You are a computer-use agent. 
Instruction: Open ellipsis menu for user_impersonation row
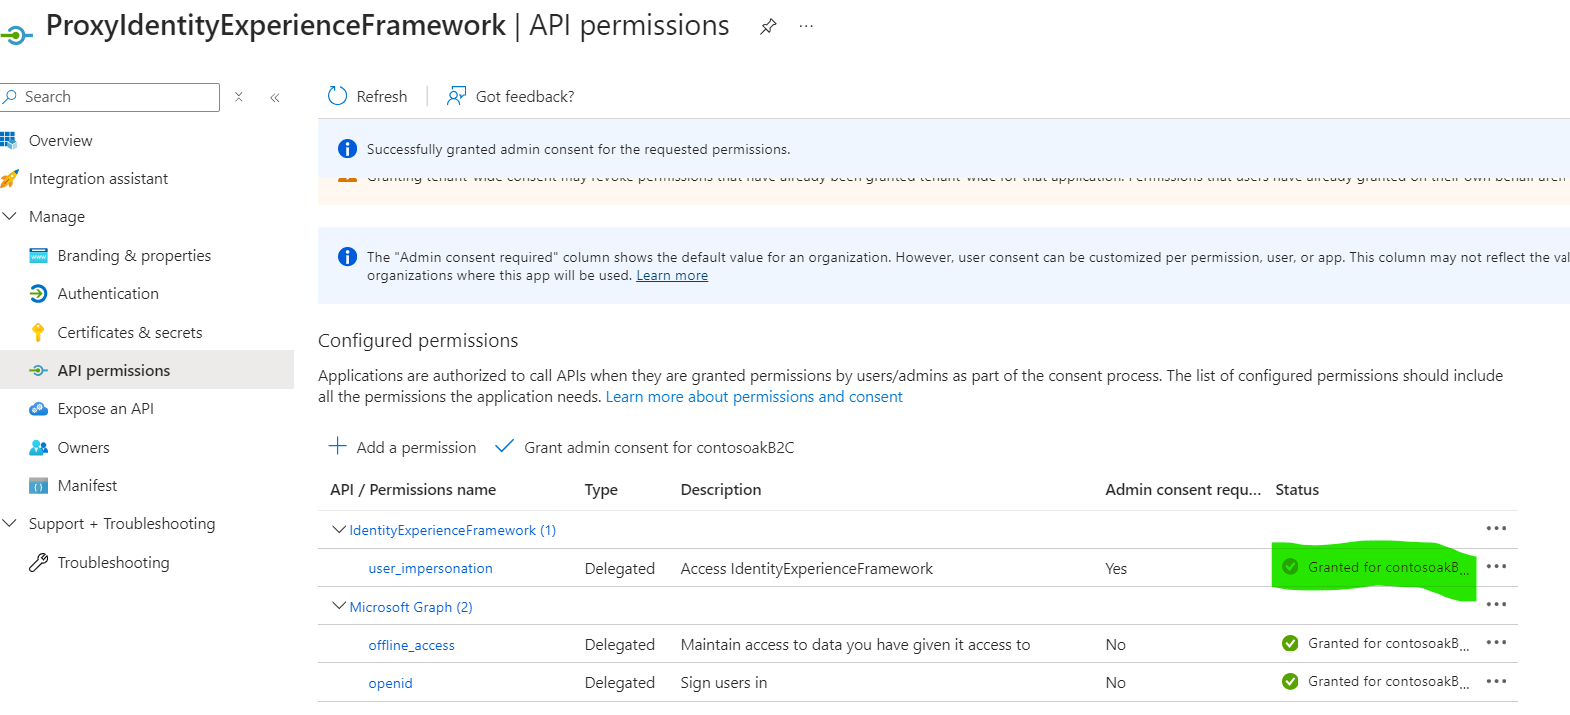(x=1496, y=567)
